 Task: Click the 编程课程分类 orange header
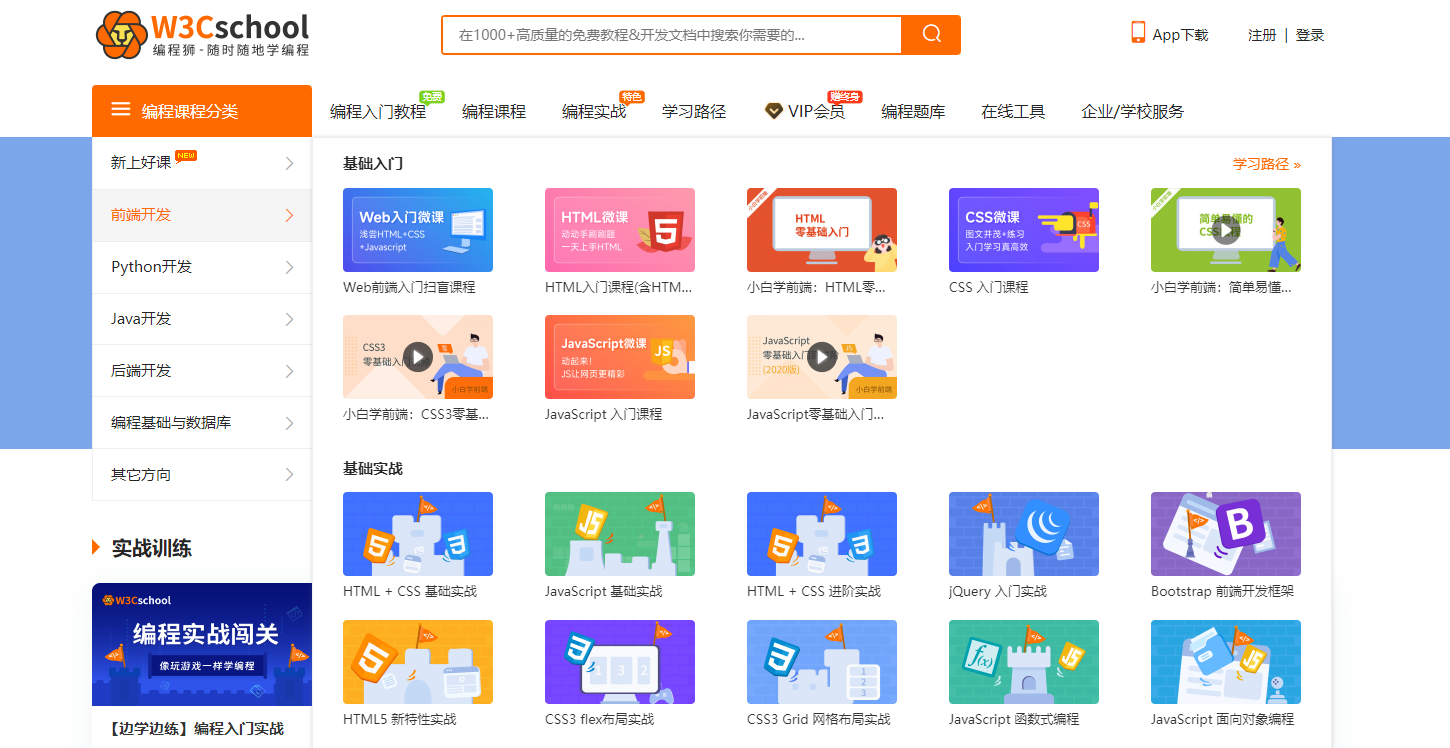tap(202, 111)
